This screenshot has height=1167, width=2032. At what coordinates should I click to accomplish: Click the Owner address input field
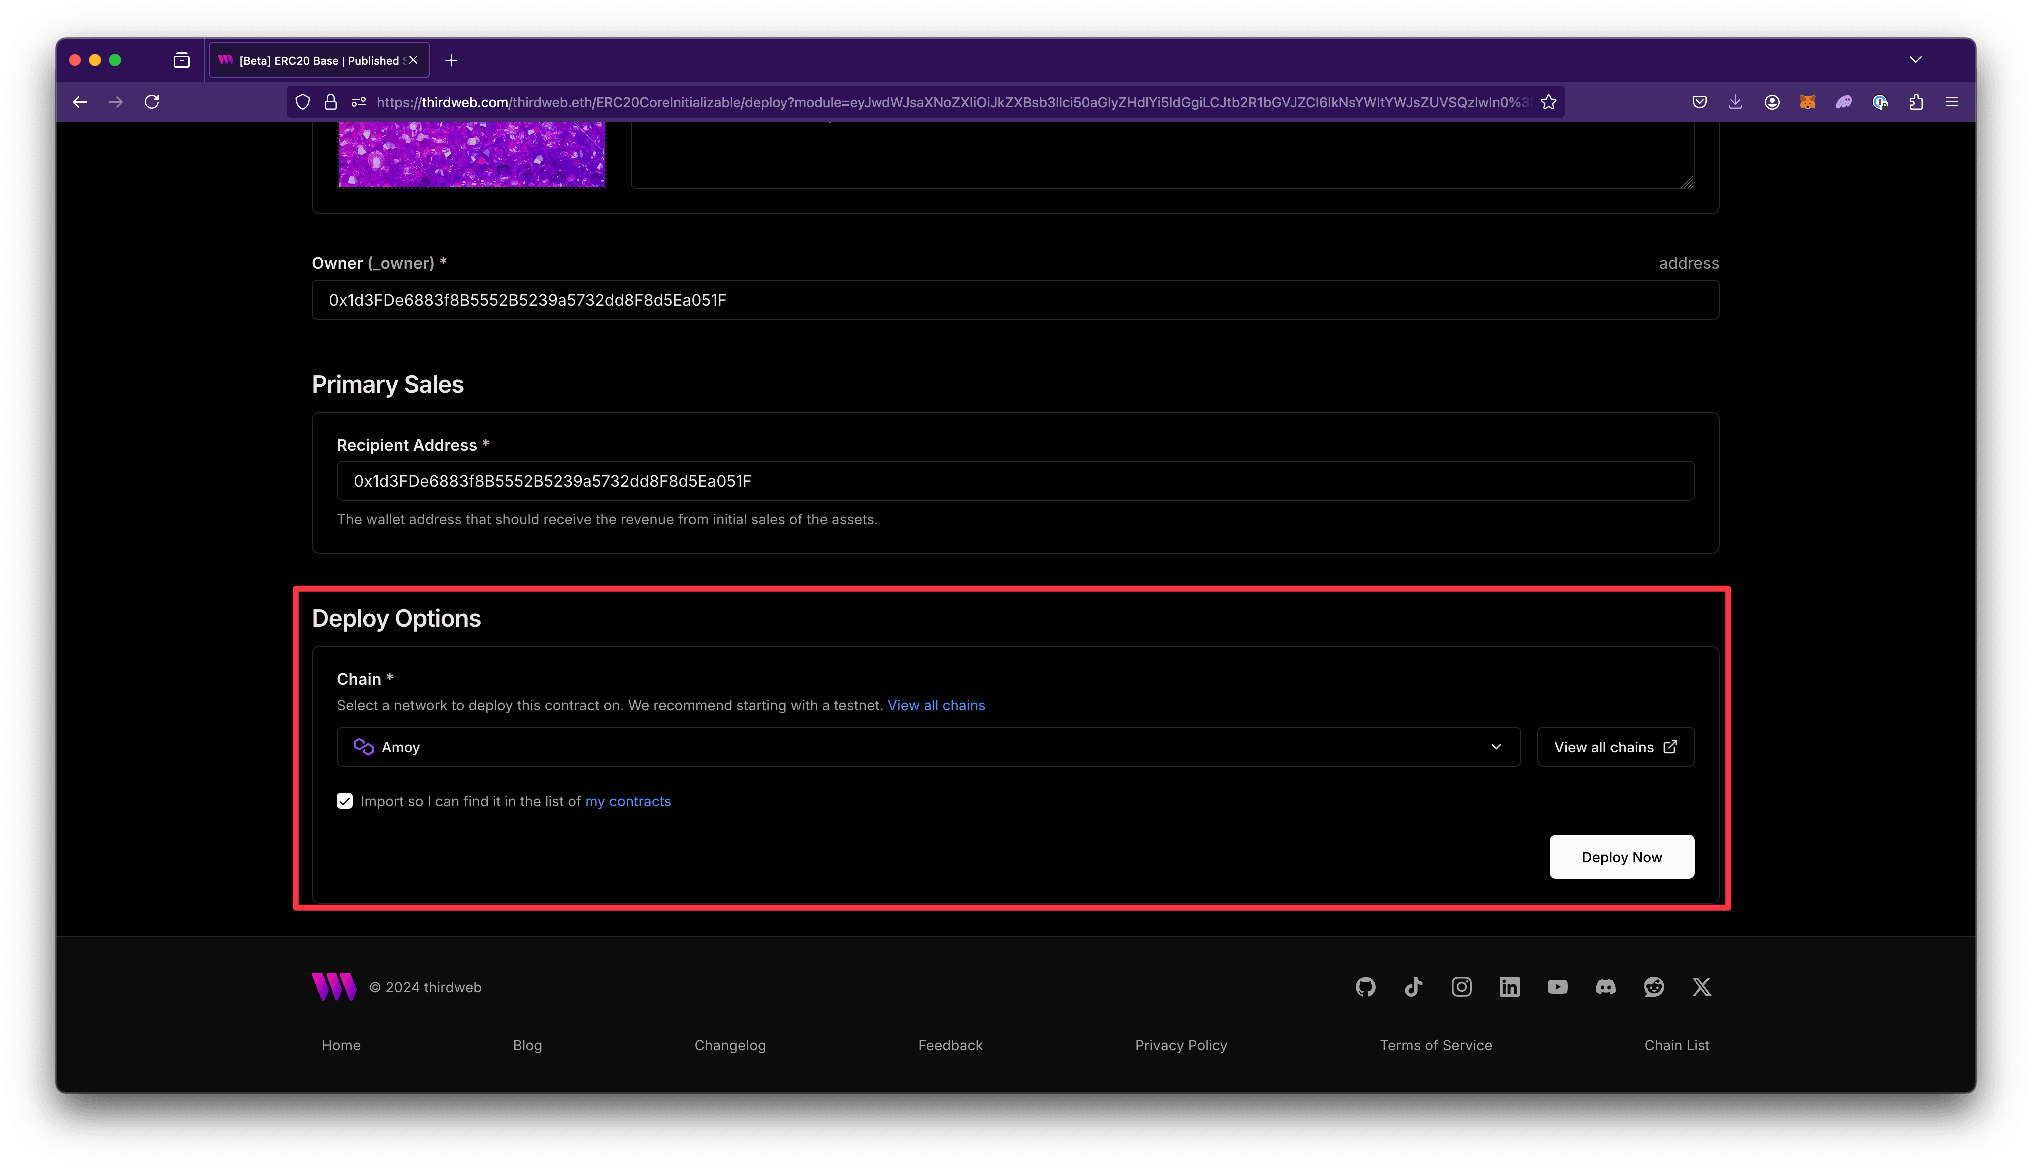tap(1016, 299)
